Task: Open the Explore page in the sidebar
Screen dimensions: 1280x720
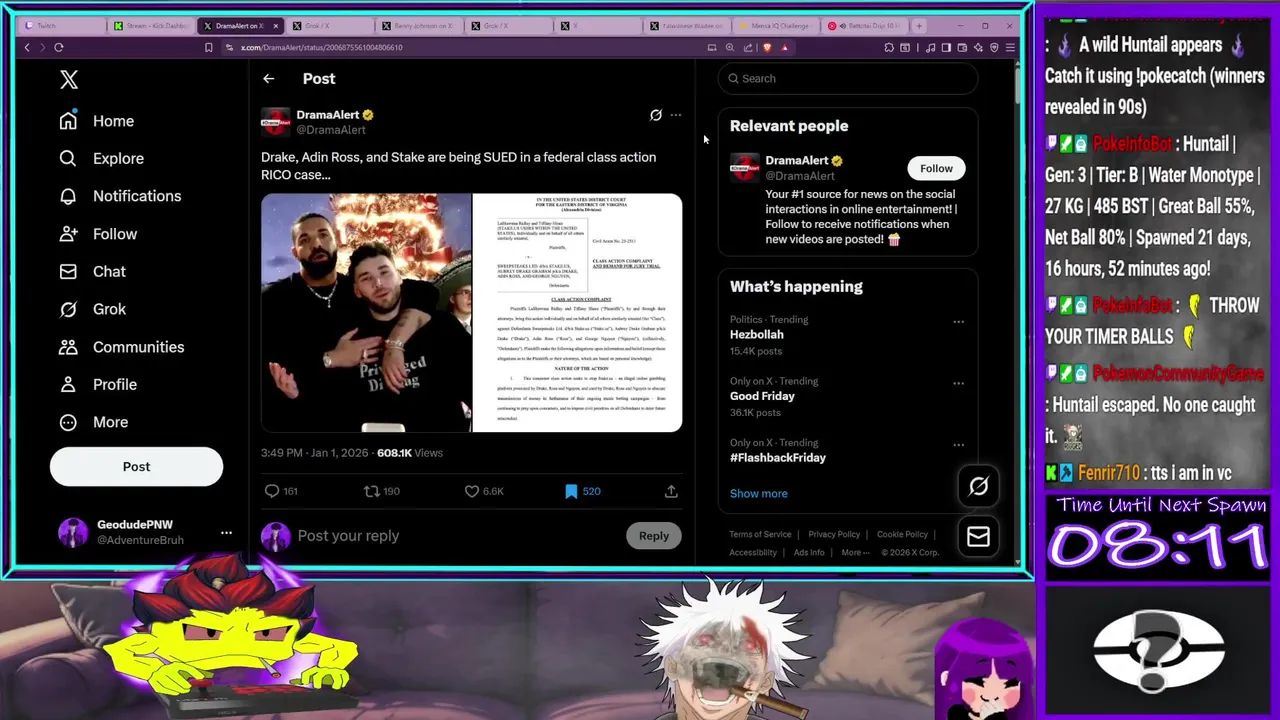Action: tap(101, 158)
